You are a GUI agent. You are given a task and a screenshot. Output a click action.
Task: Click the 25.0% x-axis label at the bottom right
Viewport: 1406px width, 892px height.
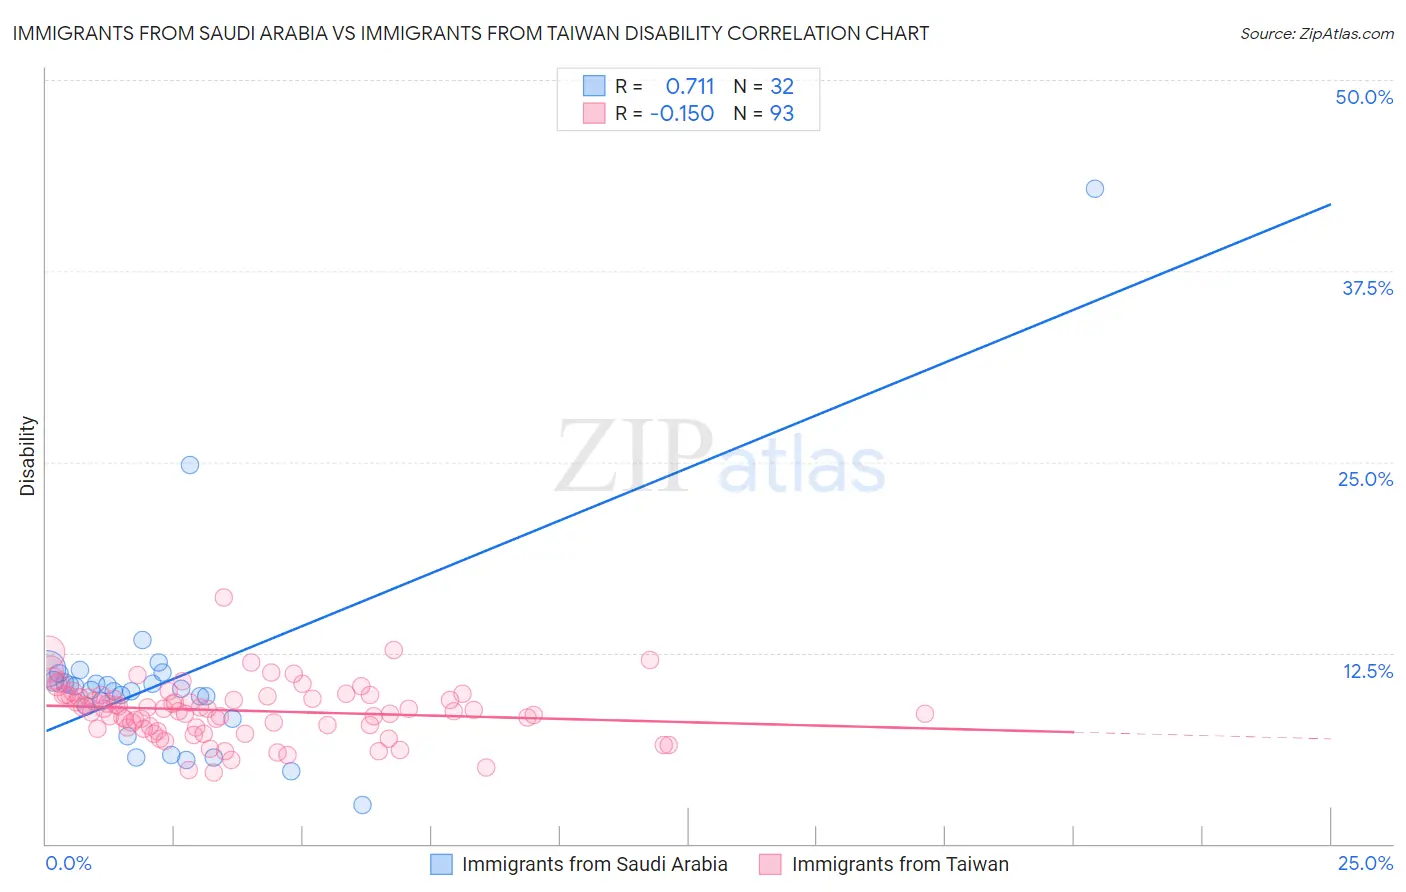point(1365,863)
